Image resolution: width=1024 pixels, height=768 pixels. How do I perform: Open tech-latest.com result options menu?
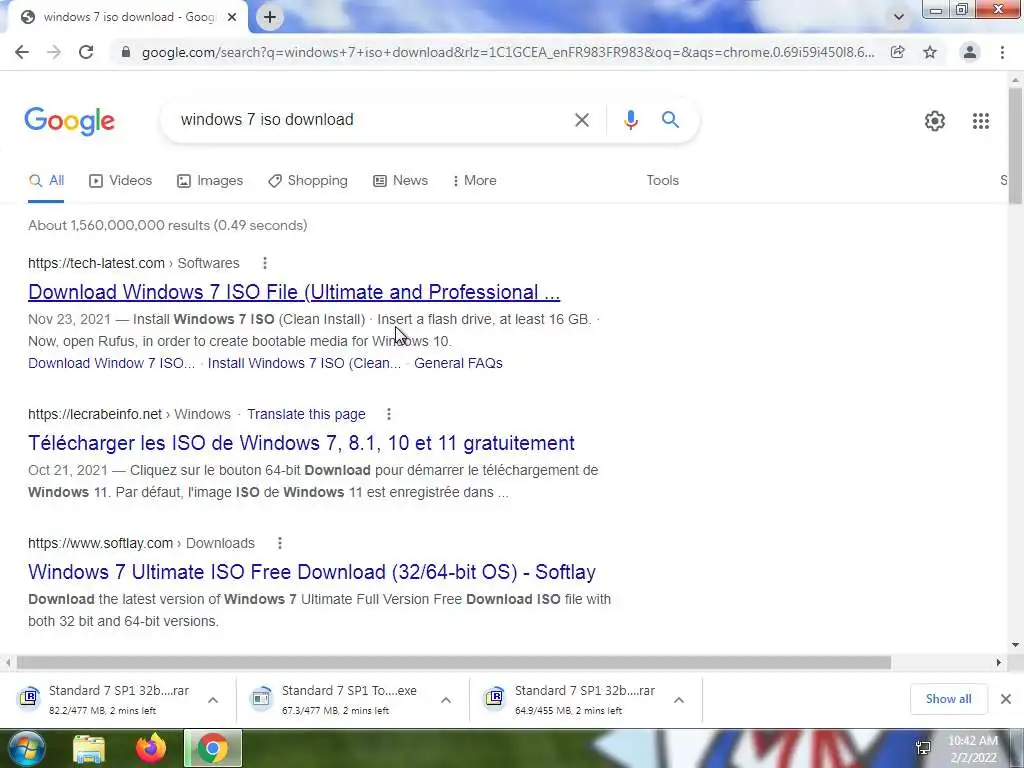click(x=264, y=263)
